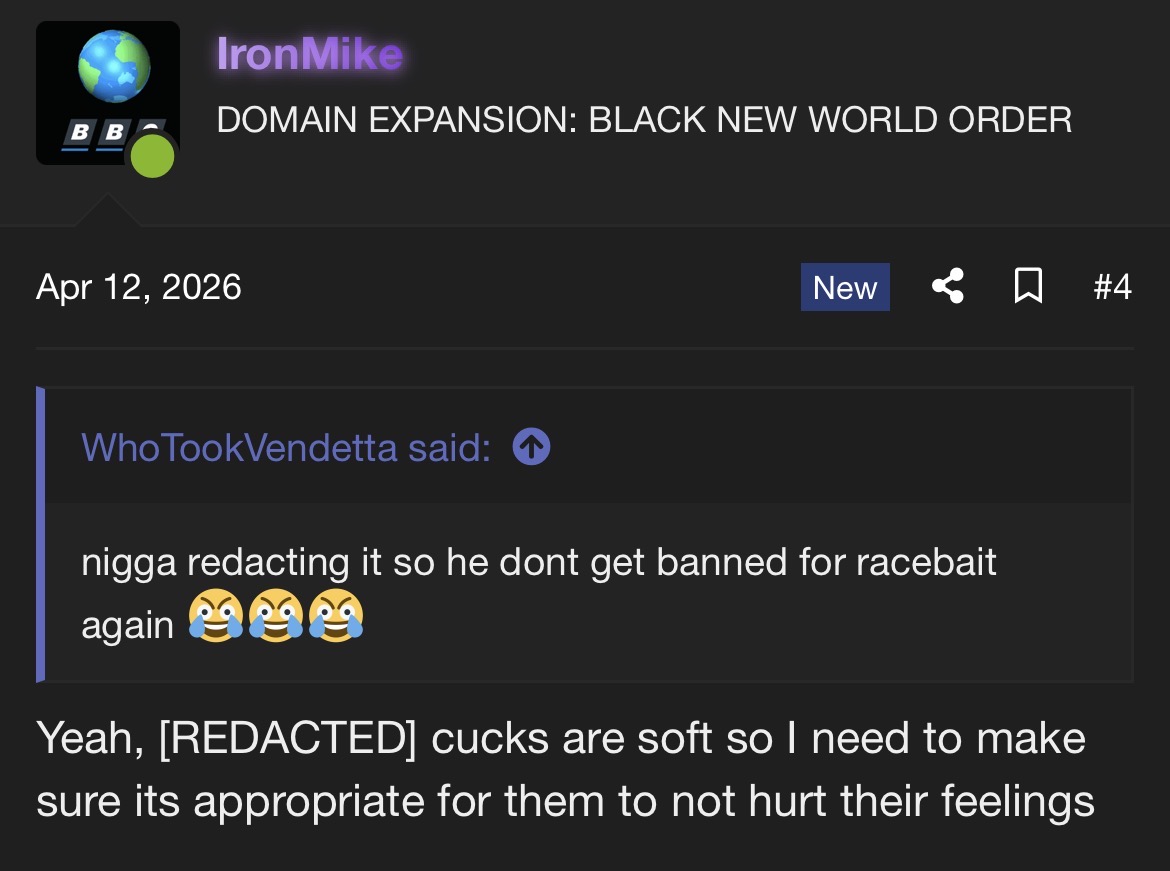
Task: Click the globe image in the avatar
Action: (x=114, y=66)
